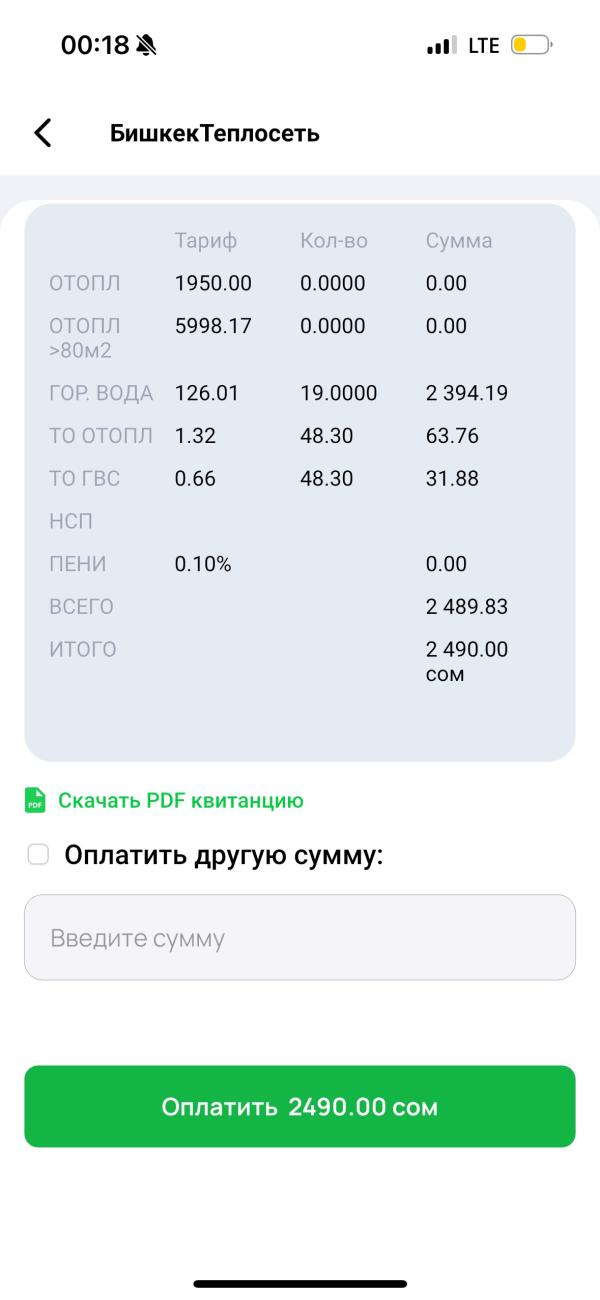The width and height of the screenshot is (600, 1300).
Task: Click the green PDF file icon
Action: (35, 801)
